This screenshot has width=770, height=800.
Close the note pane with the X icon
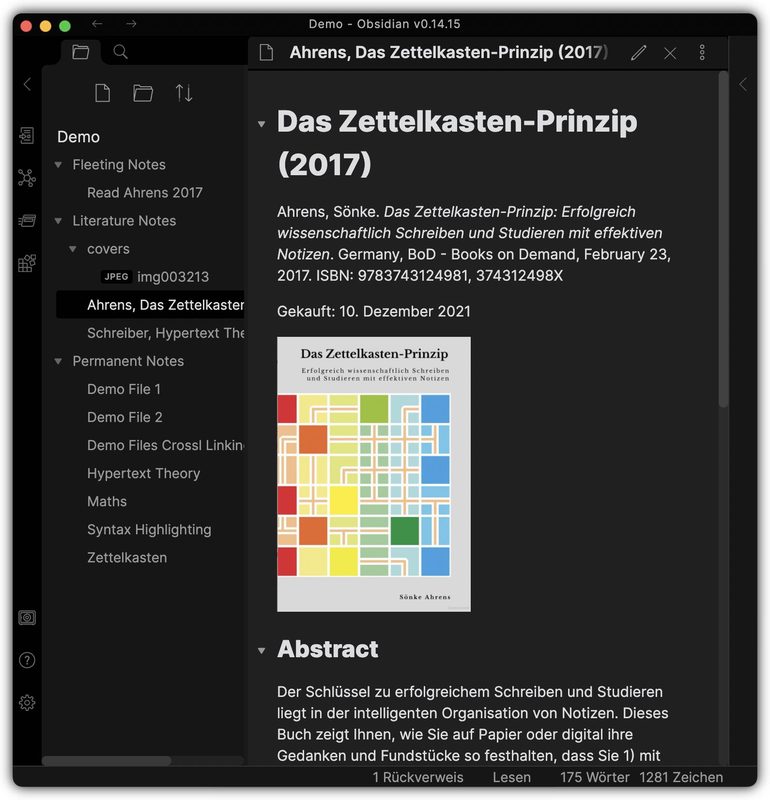670,53
